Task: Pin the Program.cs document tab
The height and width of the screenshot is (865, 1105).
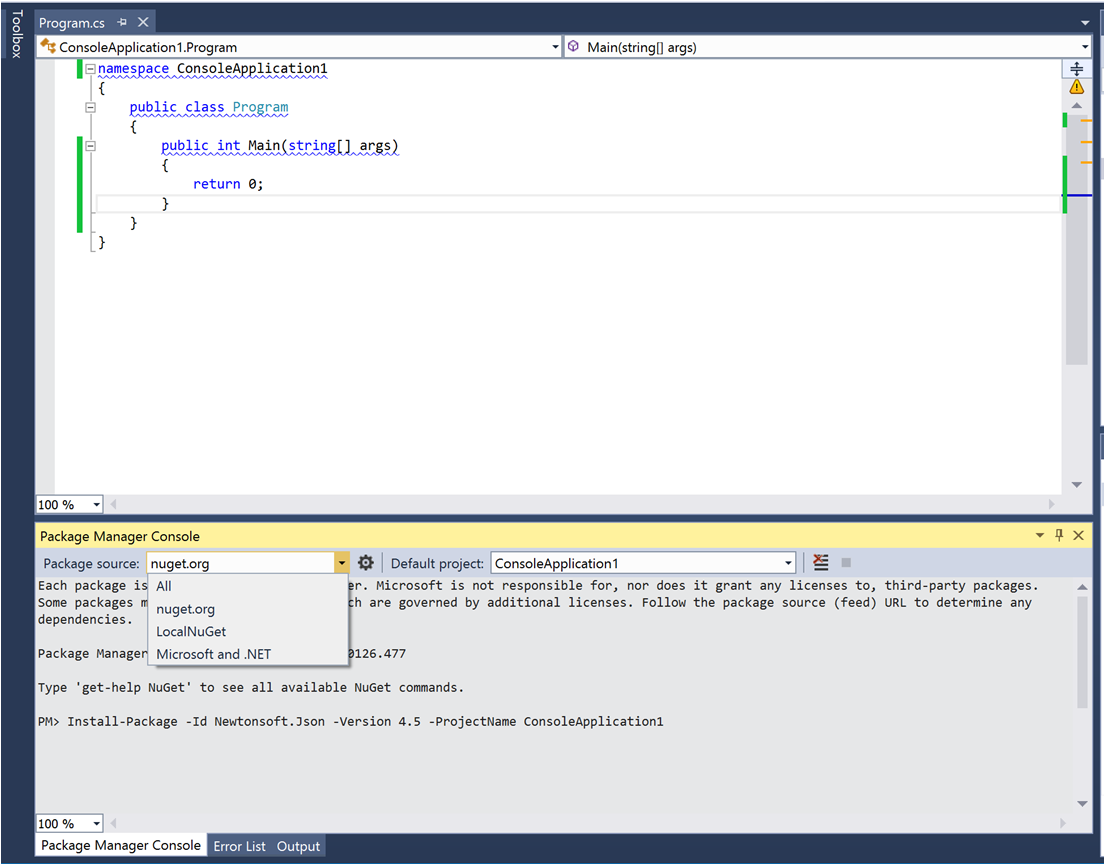Action: pos(122,22)
